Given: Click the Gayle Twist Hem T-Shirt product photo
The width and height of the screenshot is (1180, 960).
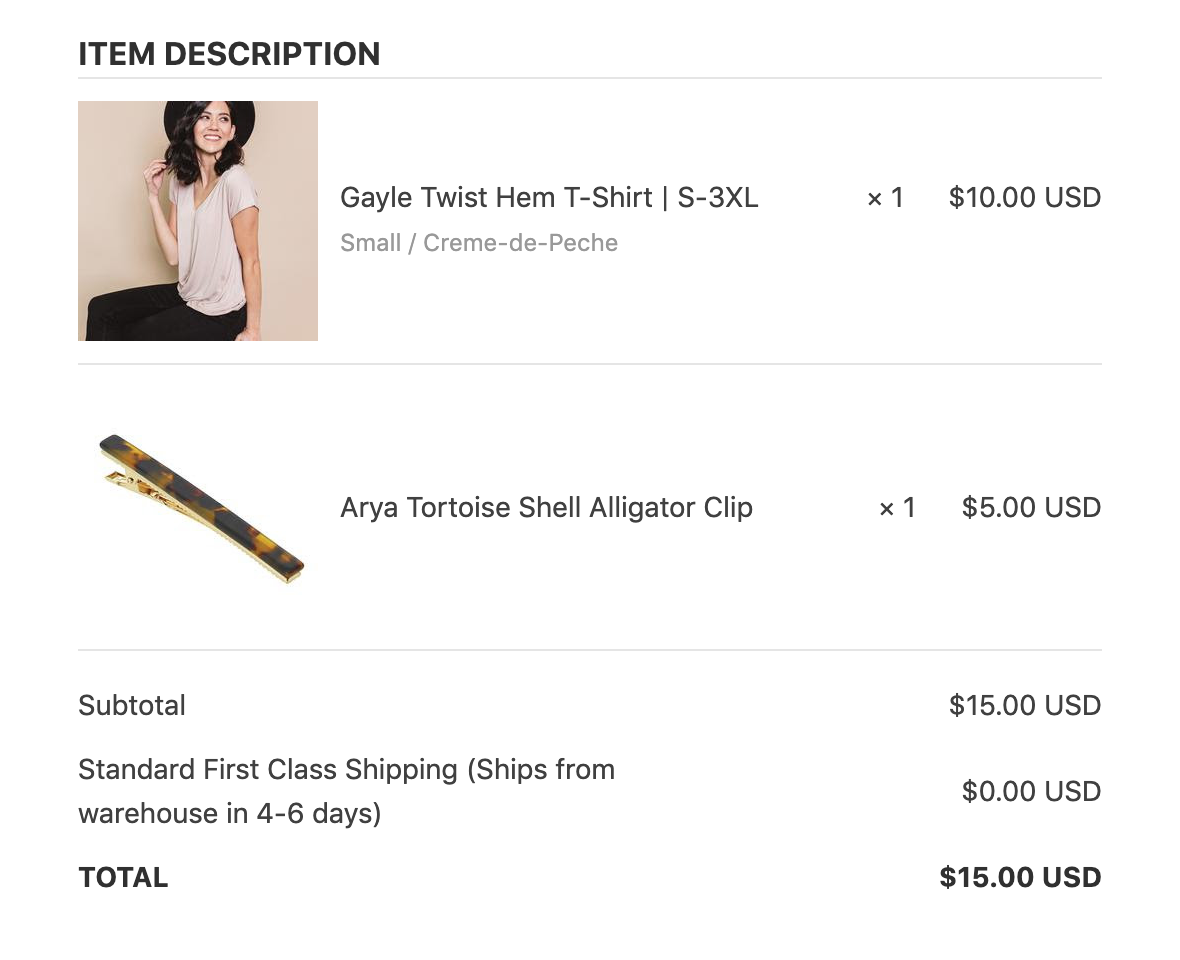Looking at the screenshot, I should pos(198,220).
